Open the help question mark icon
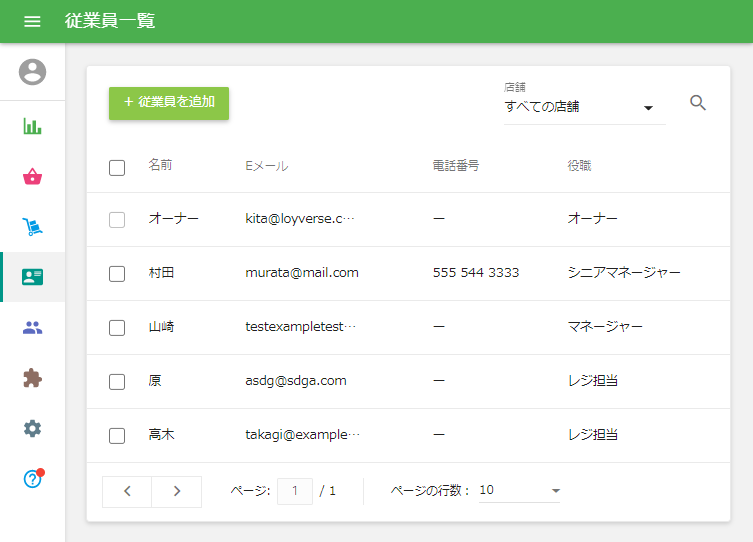 (x=33, y=479)
